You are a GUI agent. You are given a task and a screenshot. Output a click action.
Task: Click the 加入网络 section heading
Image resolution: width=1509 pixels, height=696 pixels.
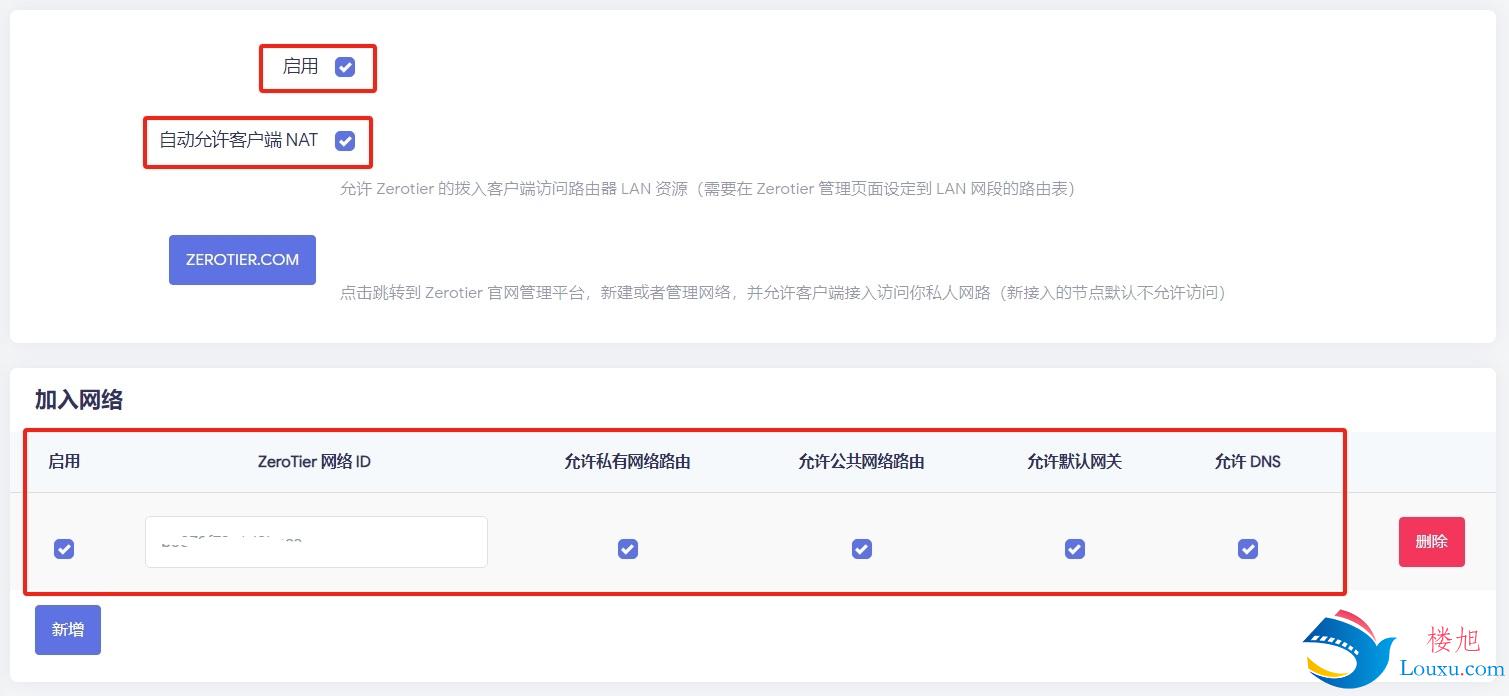79,400
